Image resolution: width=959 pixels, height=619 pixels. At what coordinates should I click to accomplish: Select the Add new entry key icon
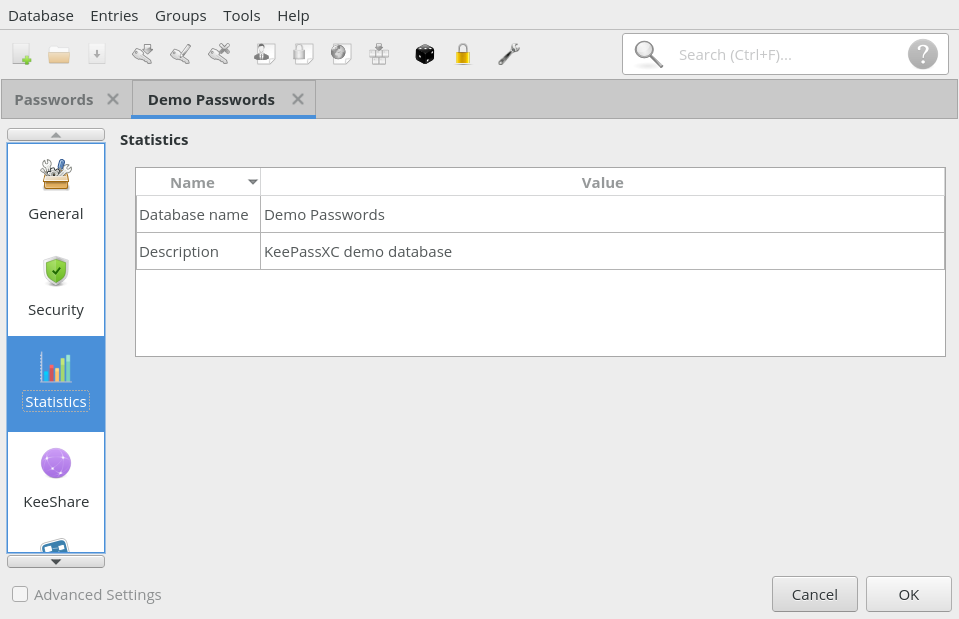[x=142, y=54]
